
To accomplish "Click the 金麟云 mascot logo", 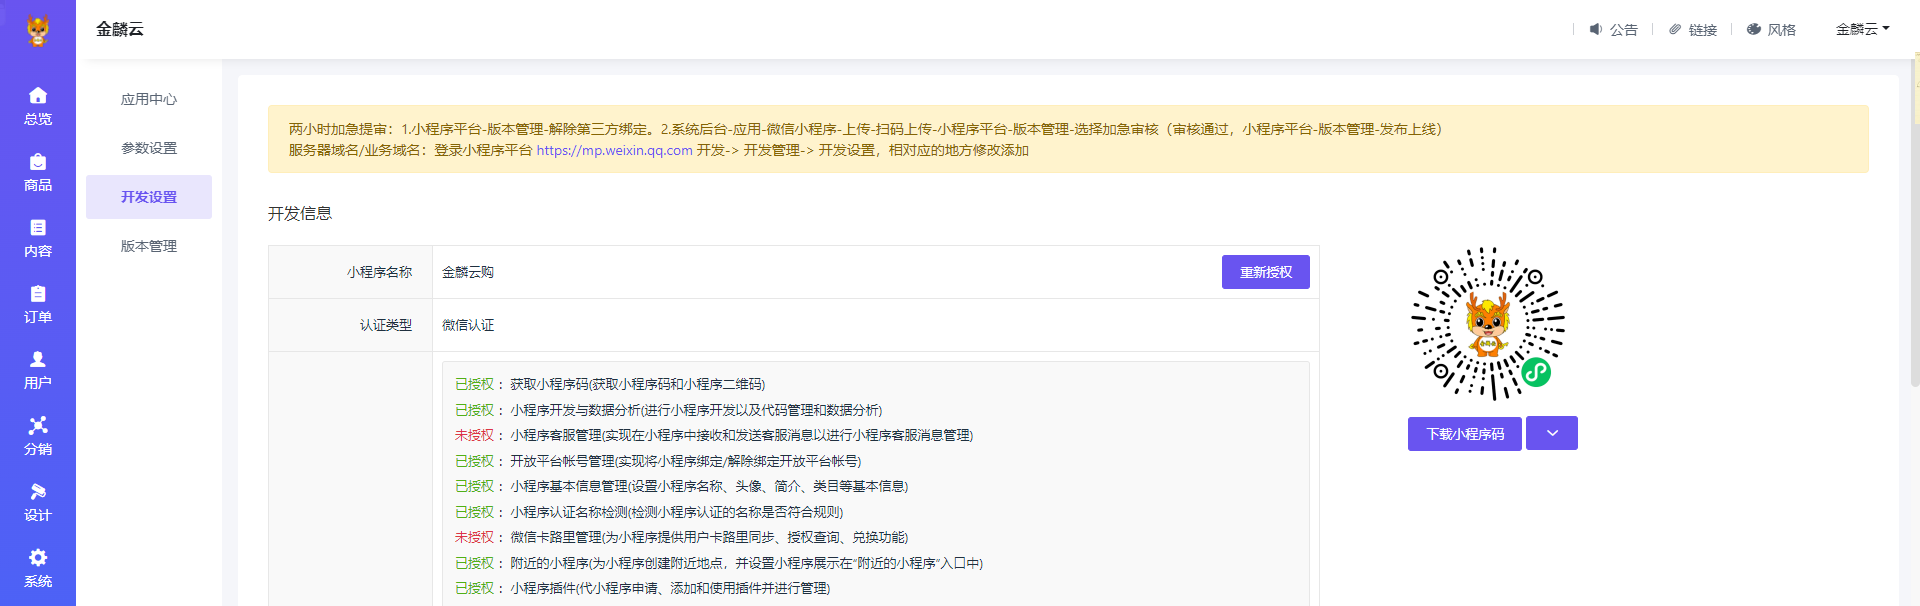I will pos(38,31).
